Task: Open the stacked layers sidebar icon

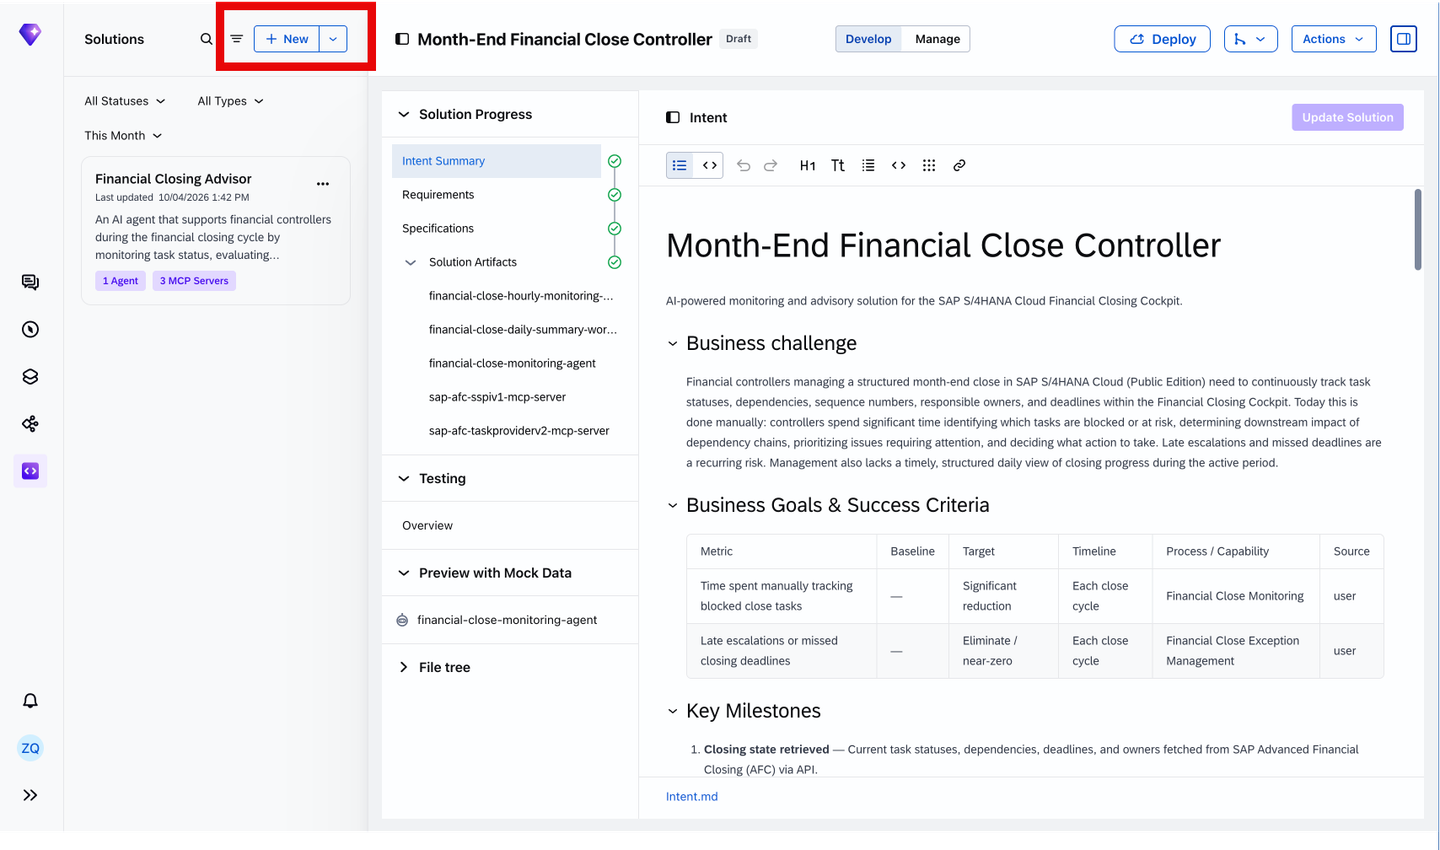Action: (x=30, y=377)
